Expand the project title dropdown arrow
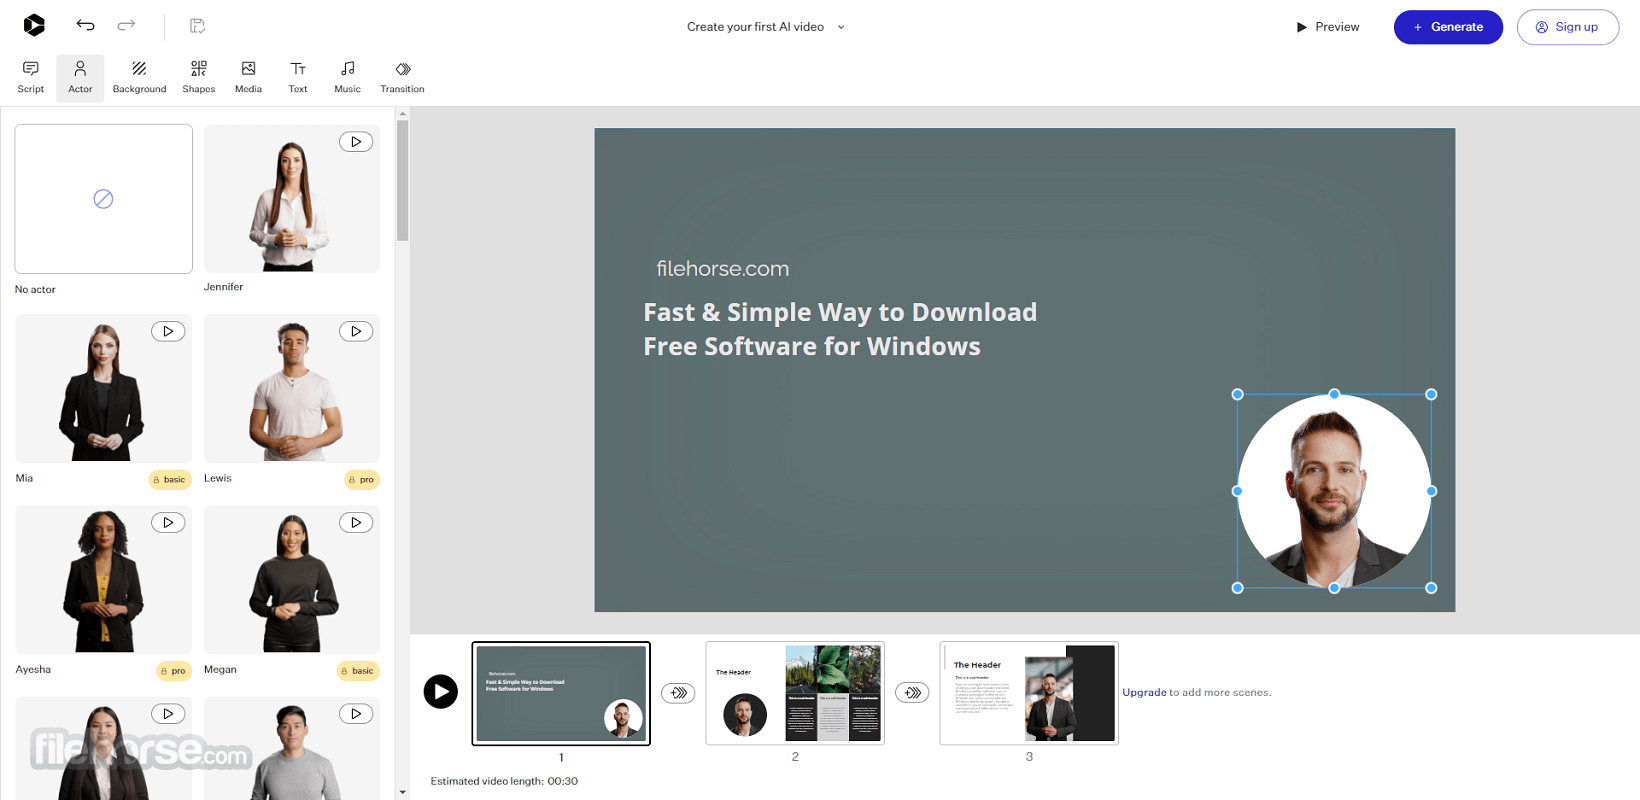Viewport: 1640px width, 800px height. pyautogui.click(x=841, y=27)
